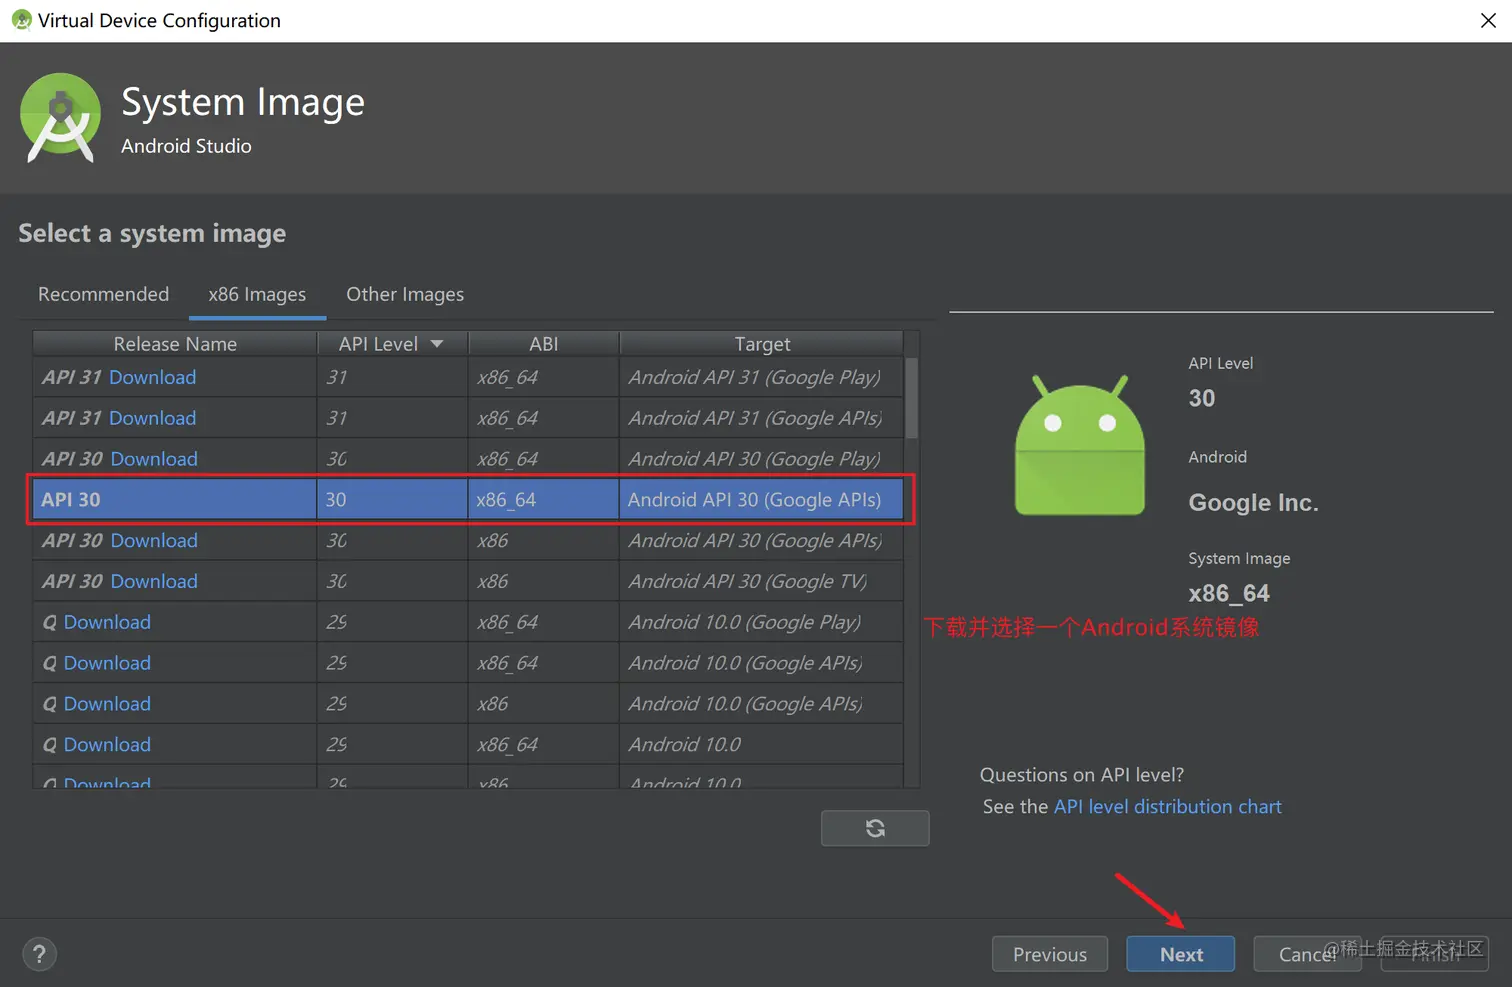
Task: Click the system image list scrollbar
Action: [911, 400]
